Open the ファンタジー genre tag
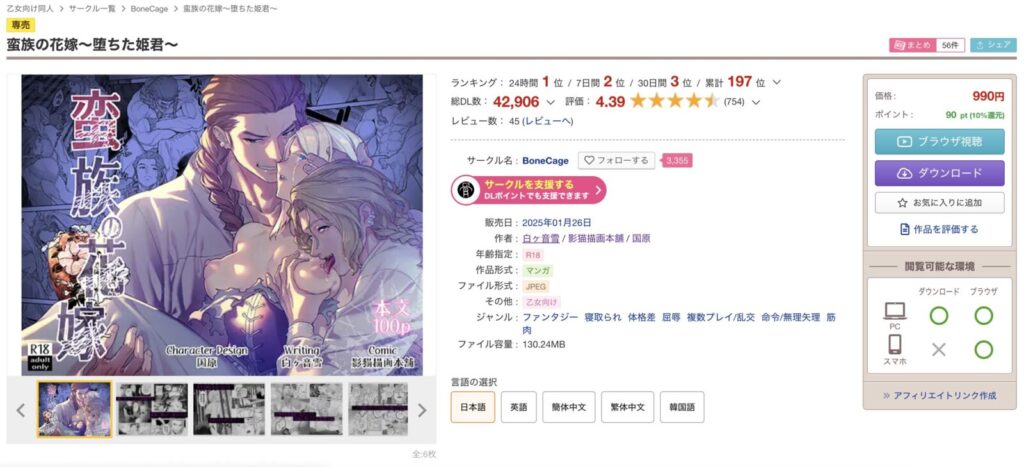Image resolution: width=1024 pixels, height=467 pixels. (551, 317)
